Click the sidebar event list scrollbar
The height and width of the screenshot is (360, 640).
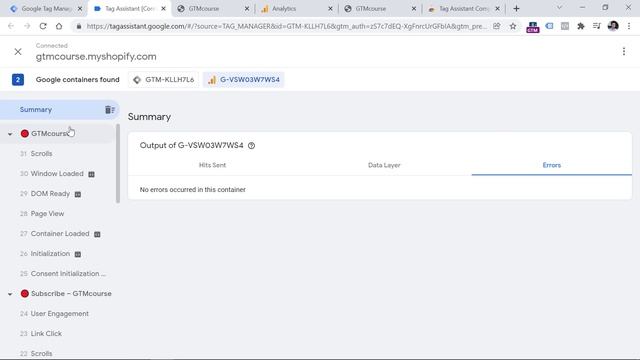click(118, 163)
